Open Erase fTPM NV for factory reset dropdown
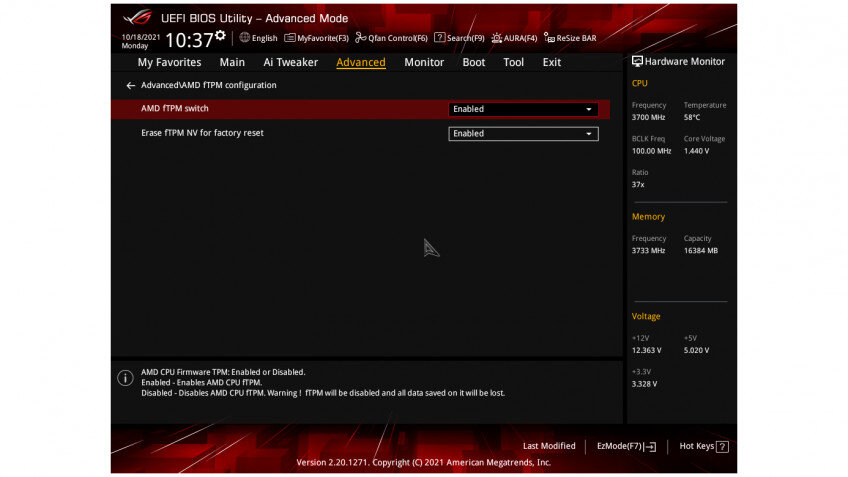Viewport: 848px width, 477px height. click(523, 134)
